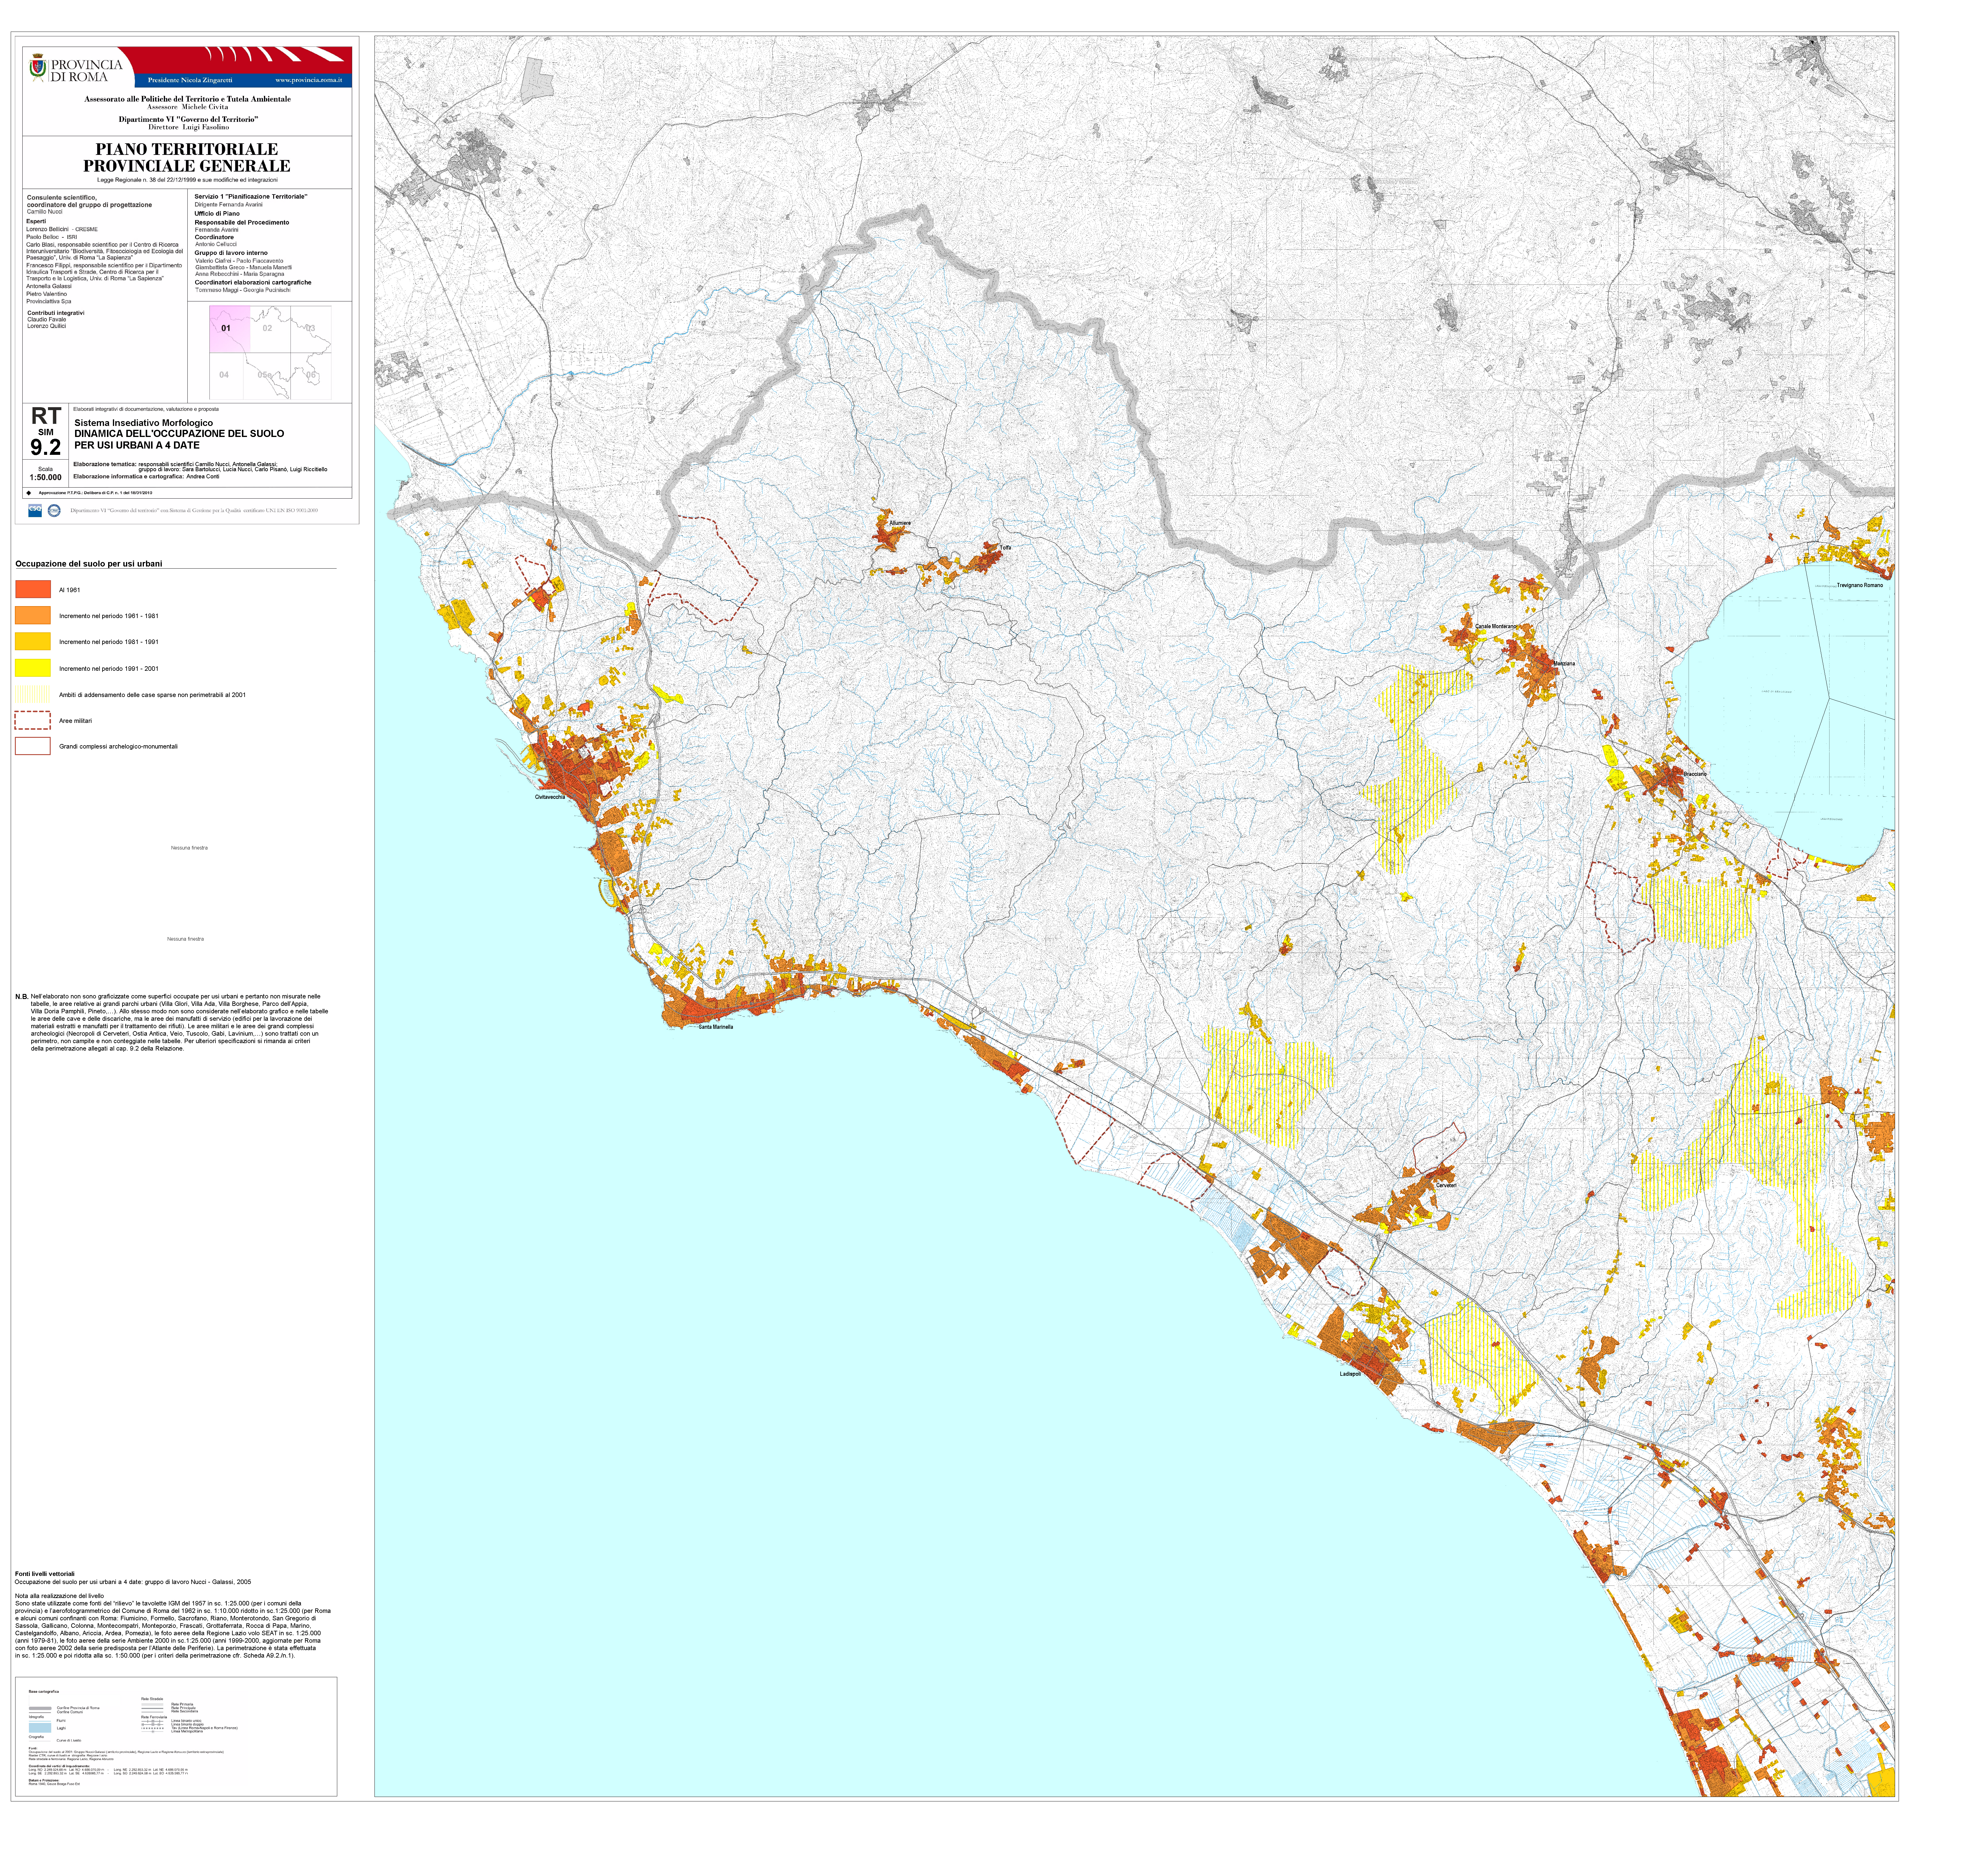Click the 'N.B.' note paragraph
The width and height of the screenshot is (1988, 1875).
172,1022
